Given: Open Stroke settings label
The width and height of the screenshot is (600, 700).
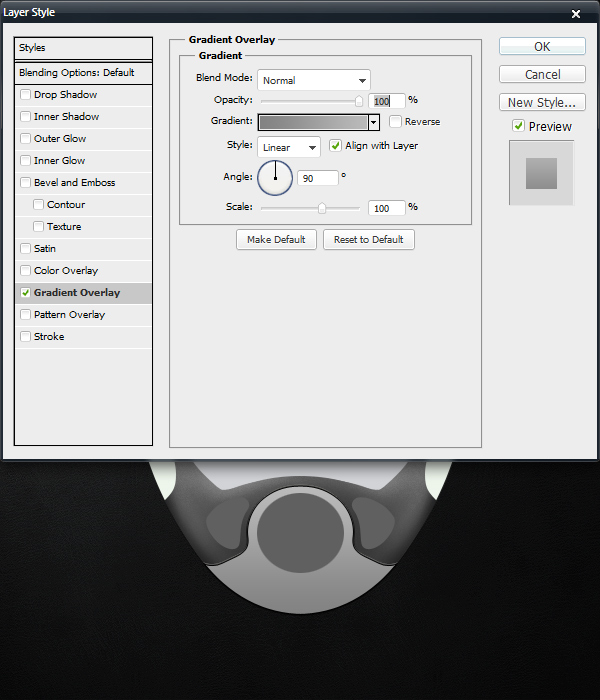Looking at the screenshot, I should (49, 336).
